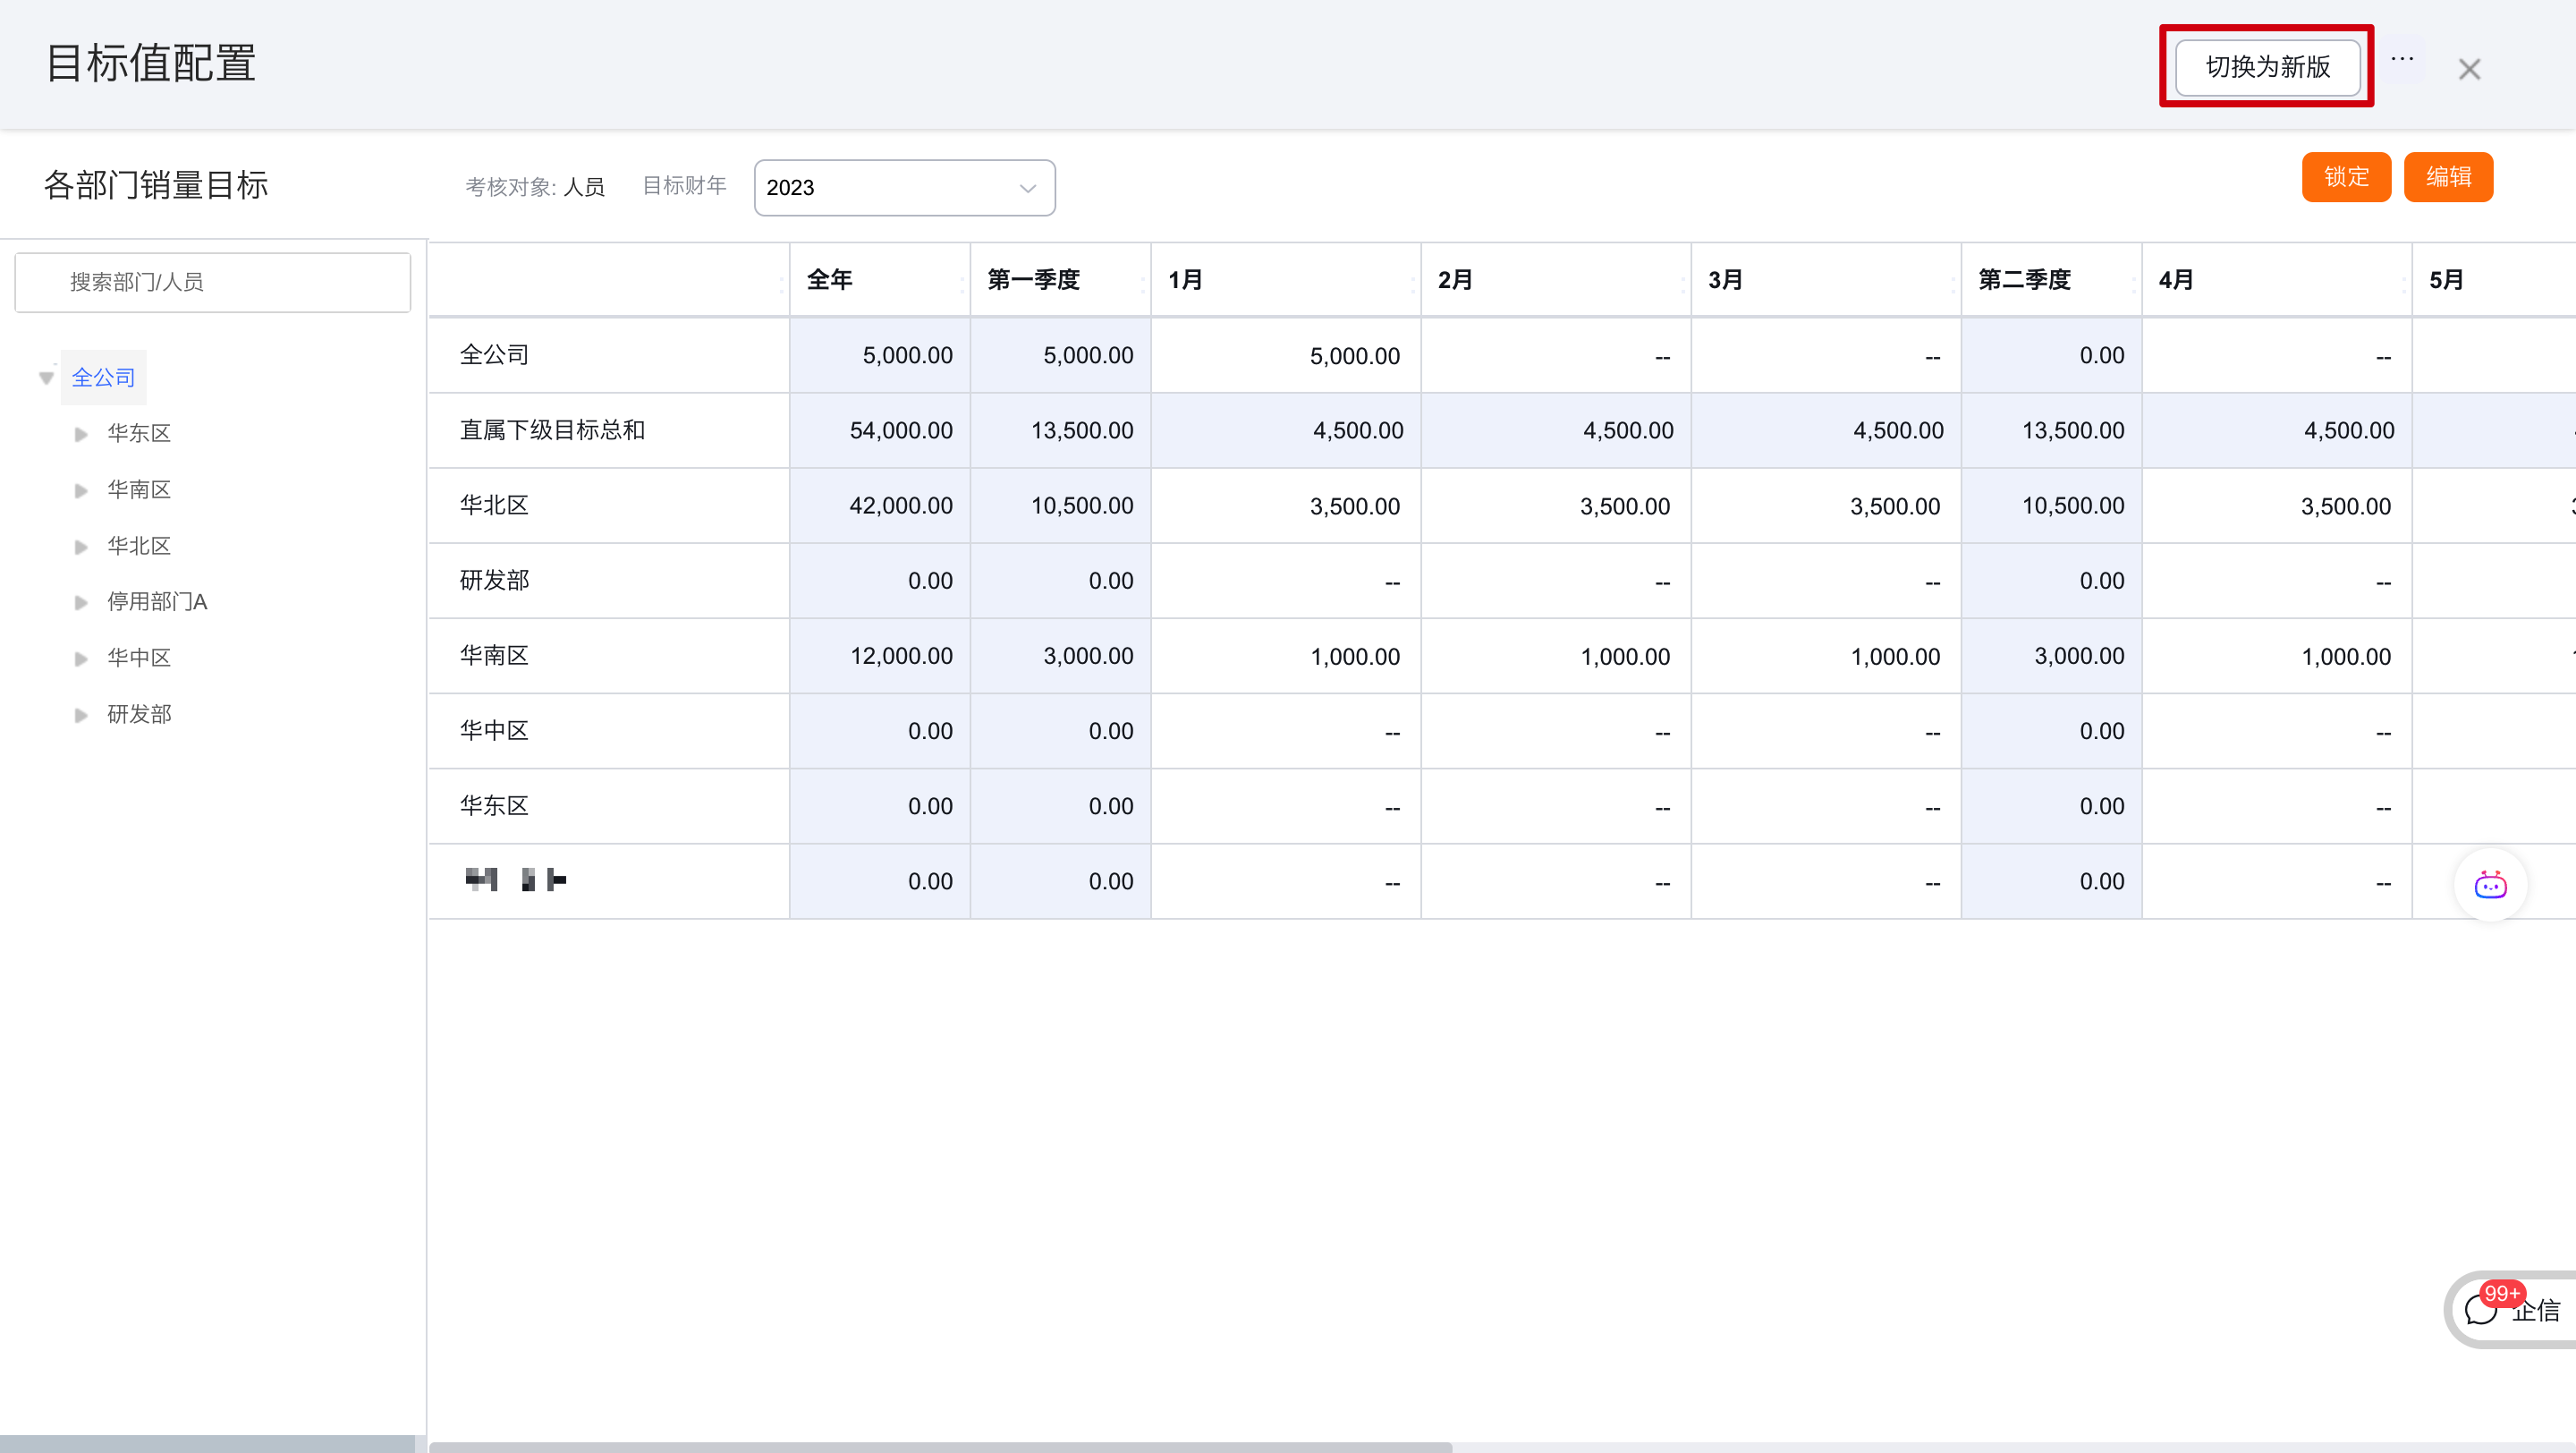Select 华中区 in the department tree
2576x1453 pixels.
click(139, 658)
